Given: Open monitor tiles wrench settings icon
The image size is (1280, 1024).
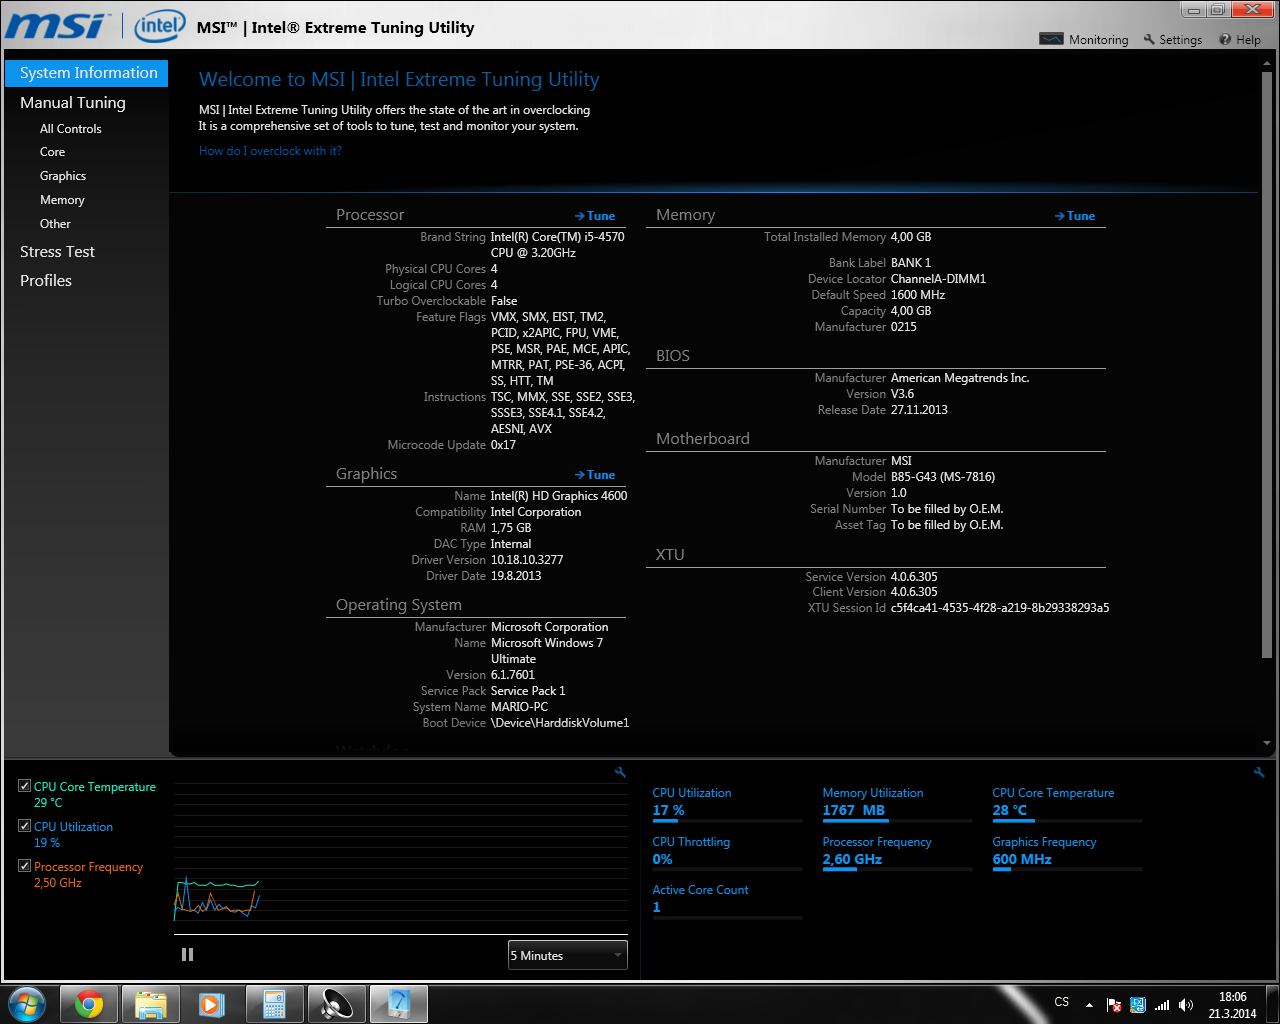Looking at the screenshot, I should [1259, 772].
